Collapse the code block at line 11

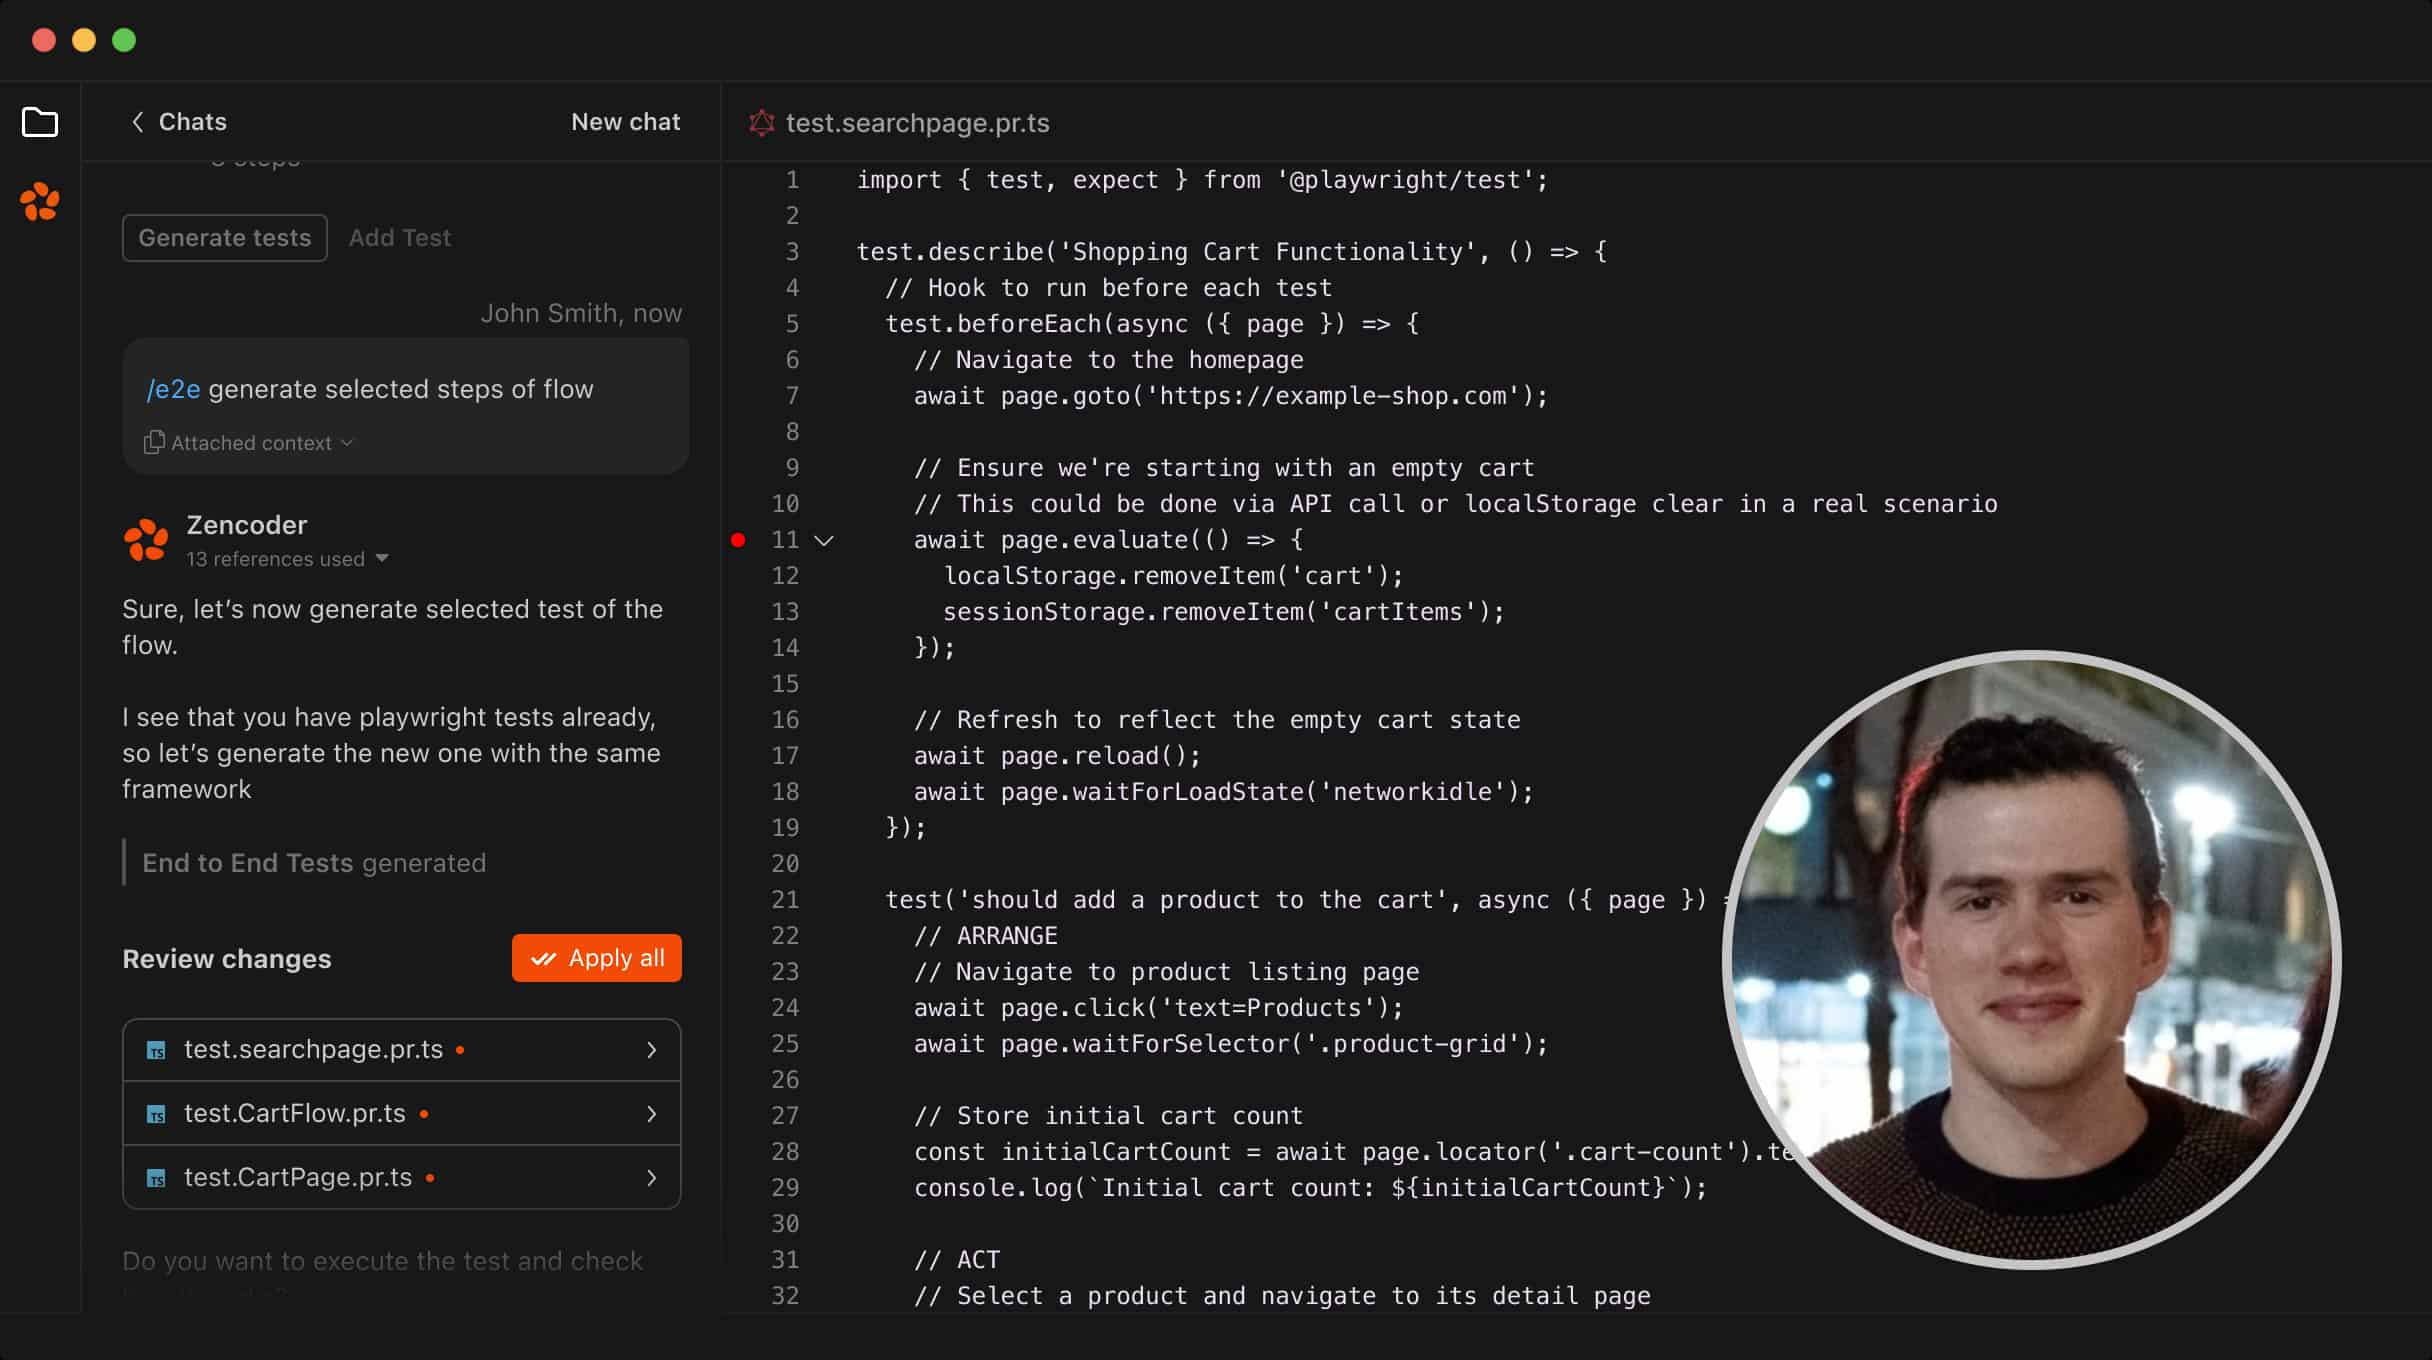pyautogui.click(x=825, y=539)
